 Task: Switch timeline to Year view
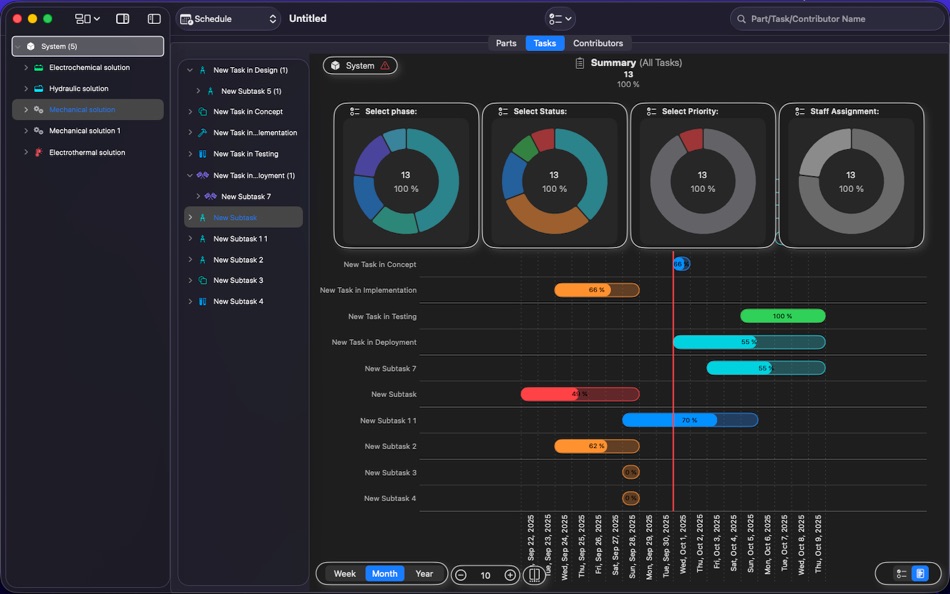click(x=424, y=574)
